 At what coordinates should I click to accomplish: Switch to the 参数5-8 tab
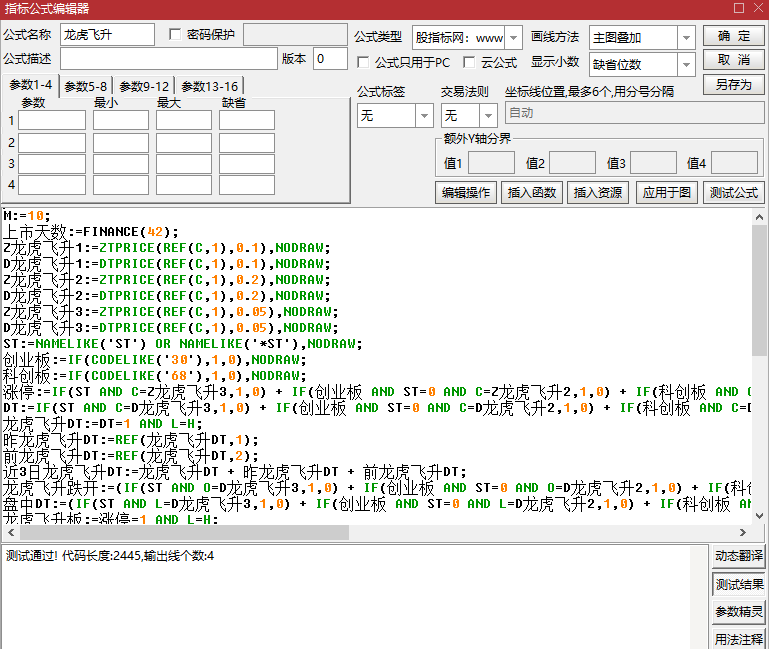point(86,86)
